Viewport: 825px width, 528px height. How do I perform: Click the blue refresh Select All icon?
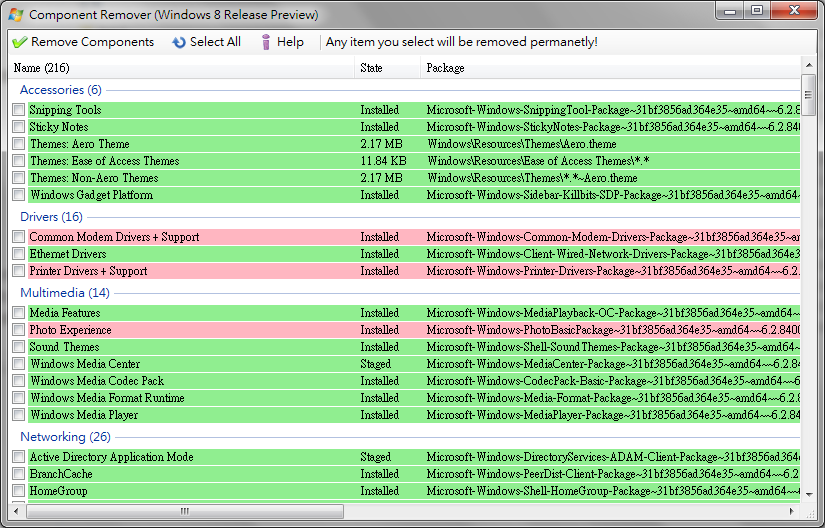(179, 42)
